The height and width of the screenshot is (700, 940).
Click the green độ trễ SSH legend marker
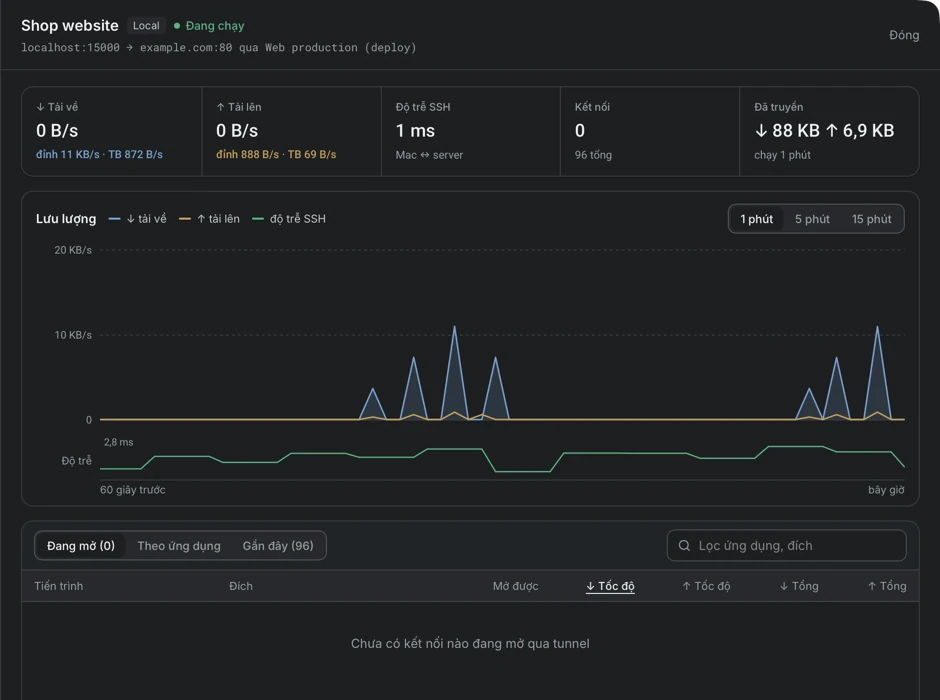pyautogui.click(x=258, y=219)
